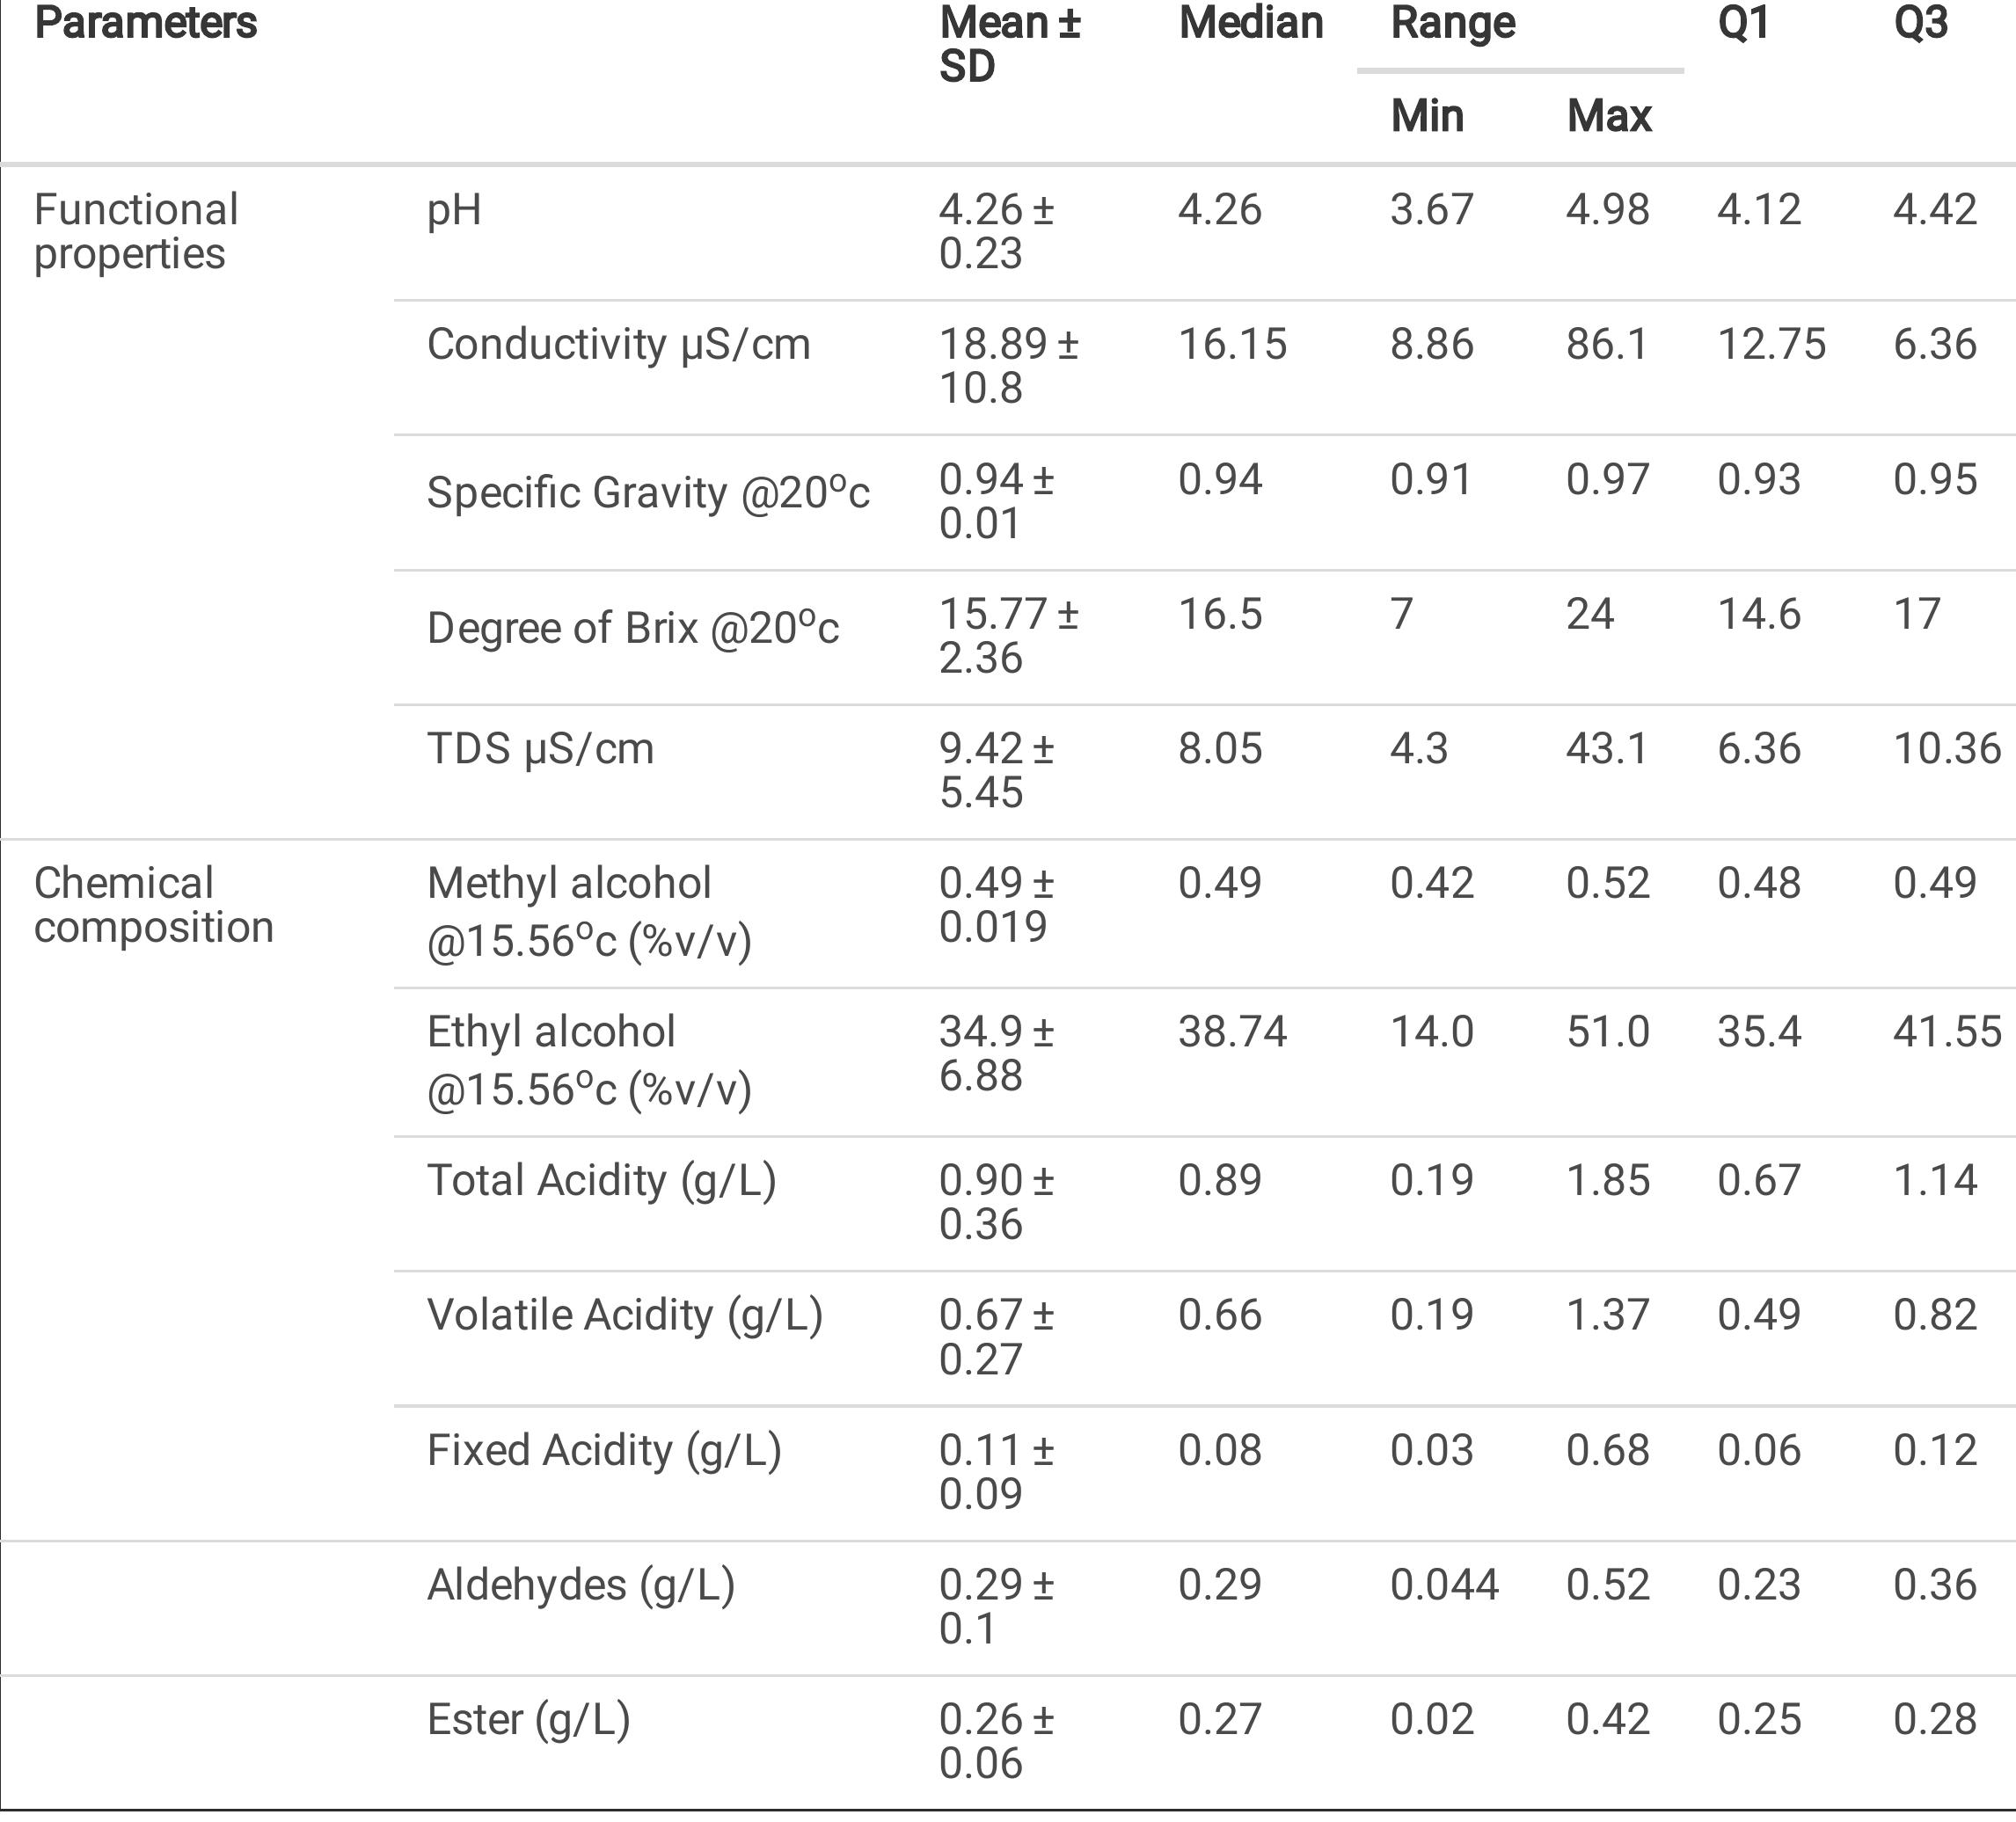Select the Total Acidity (g/L) label
The width and height of the screenshot is (2016, 1822).
(601, 1181)
